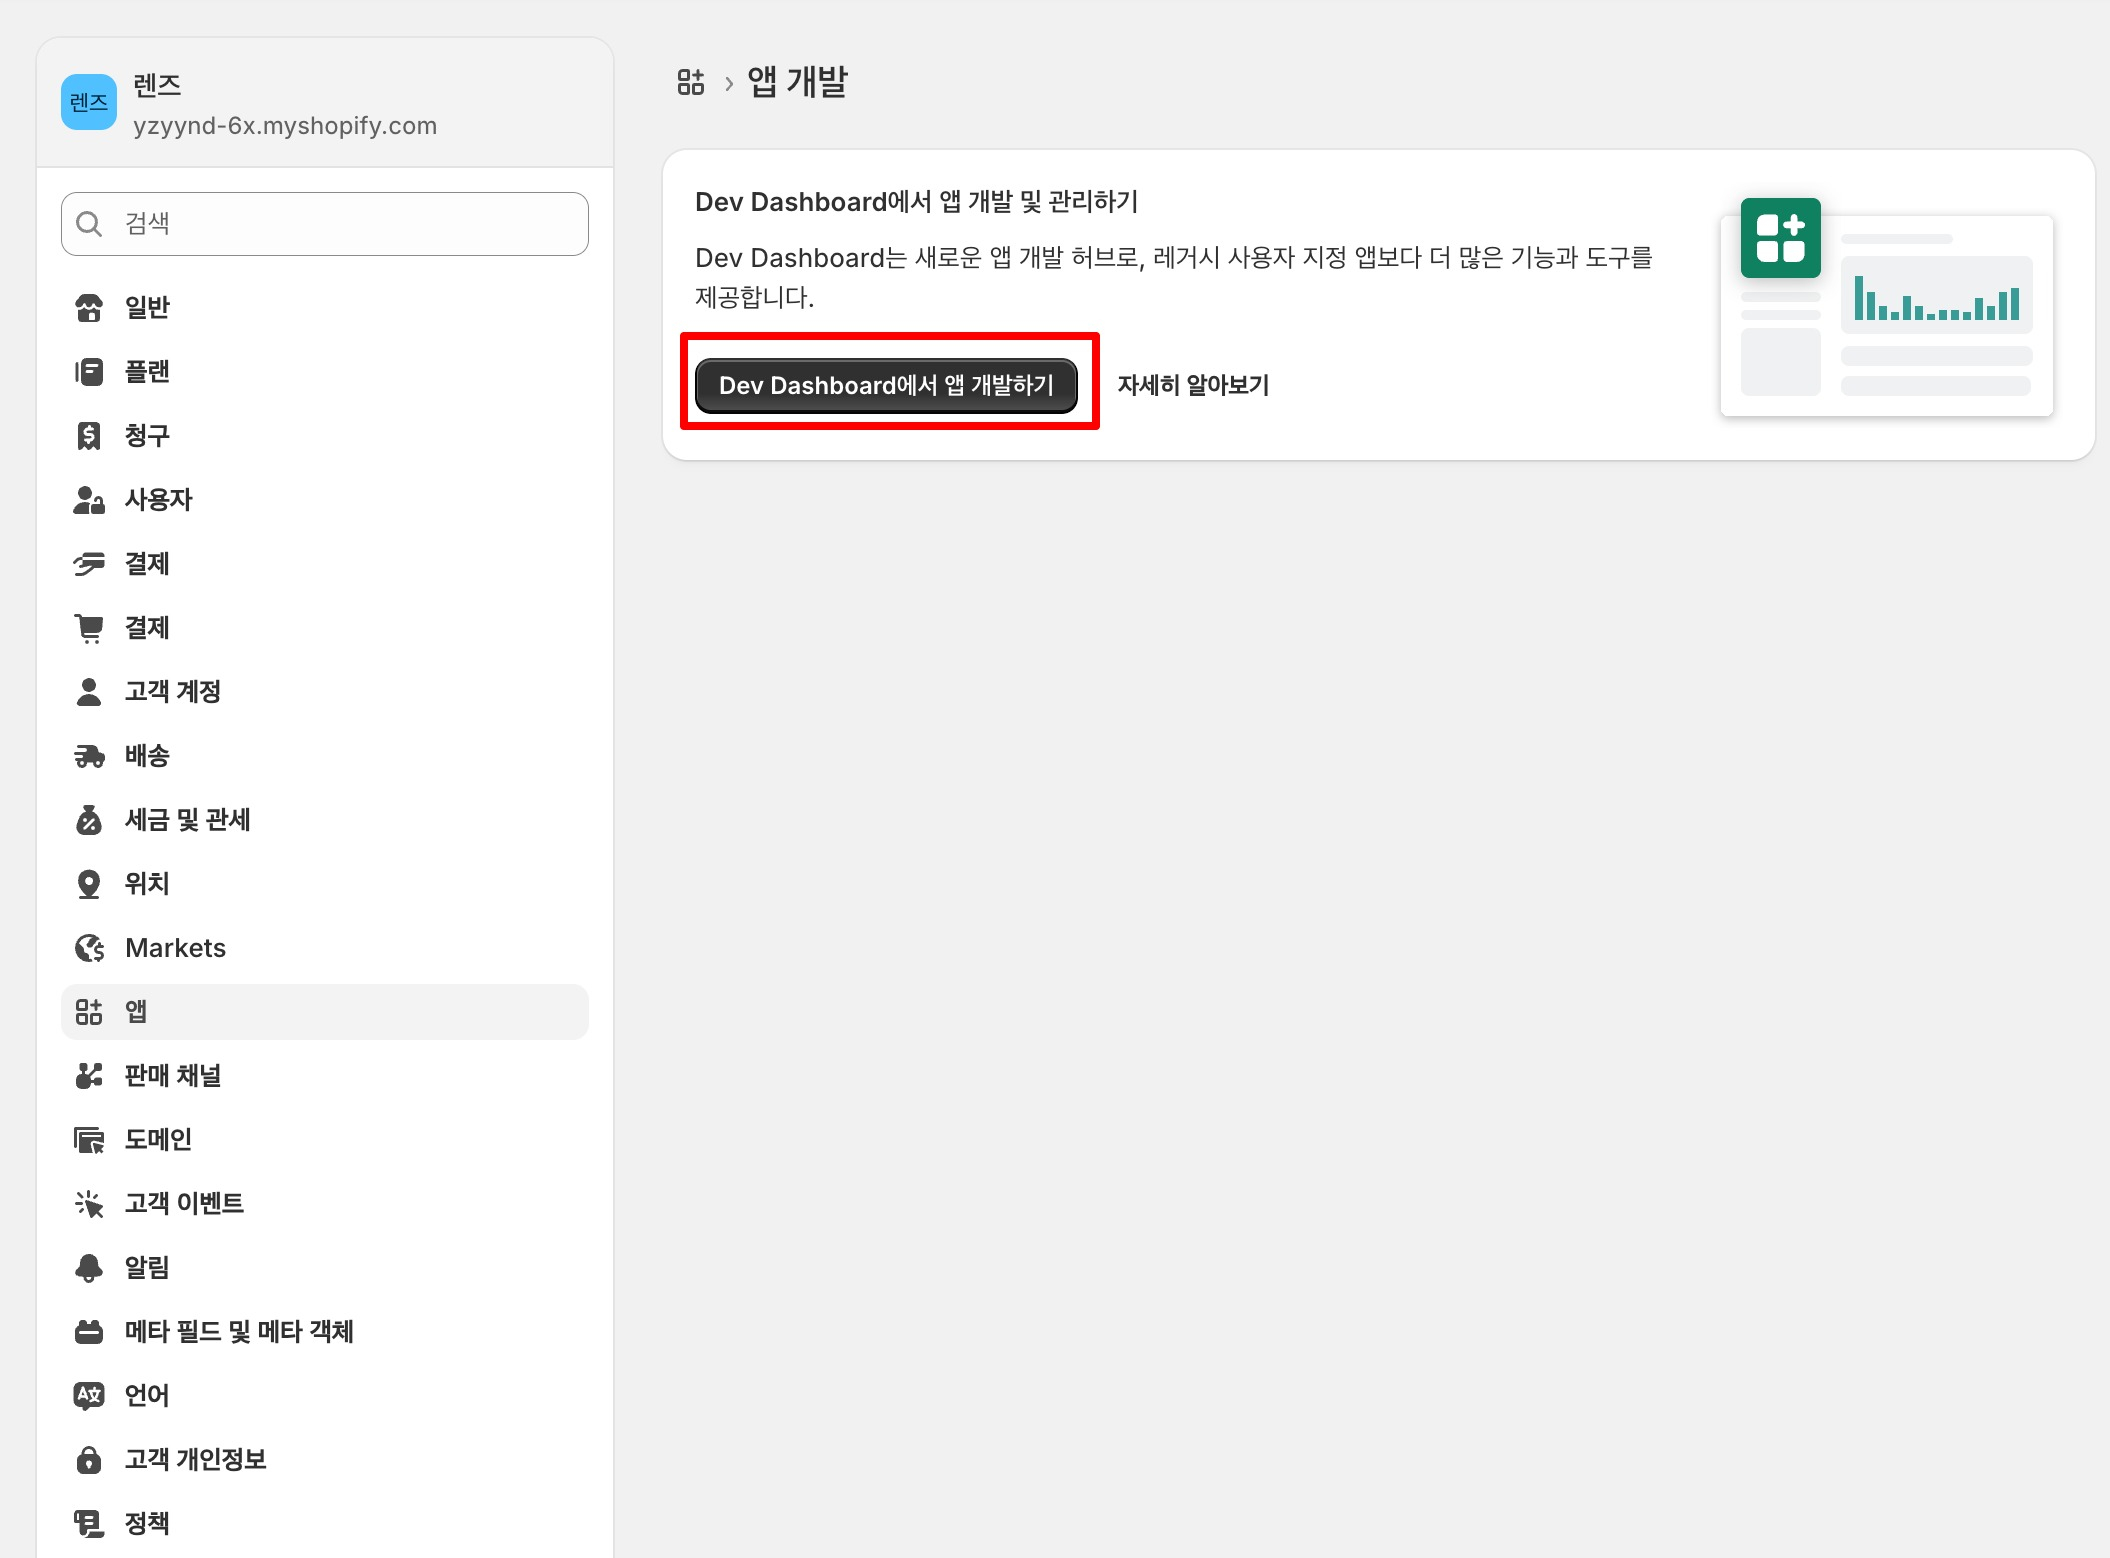Go to 사용자 settings section
The width and height of the screenshot is (2110, 1558).
coord(158,500)
